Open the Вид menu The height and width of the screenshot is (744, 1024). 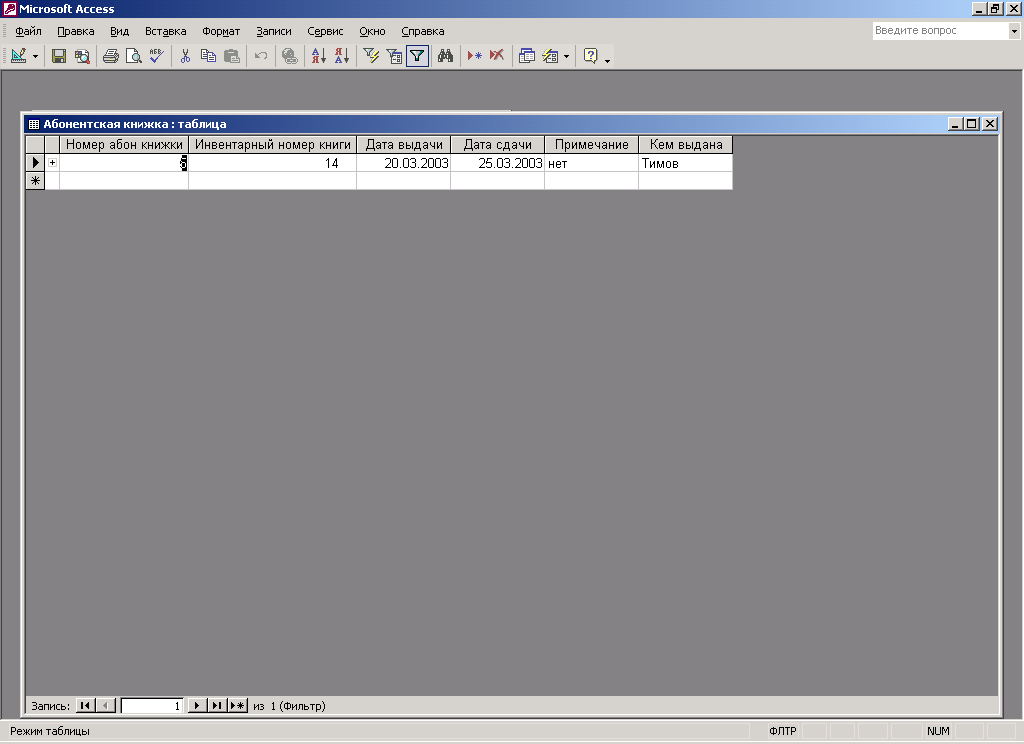[120, 31]
